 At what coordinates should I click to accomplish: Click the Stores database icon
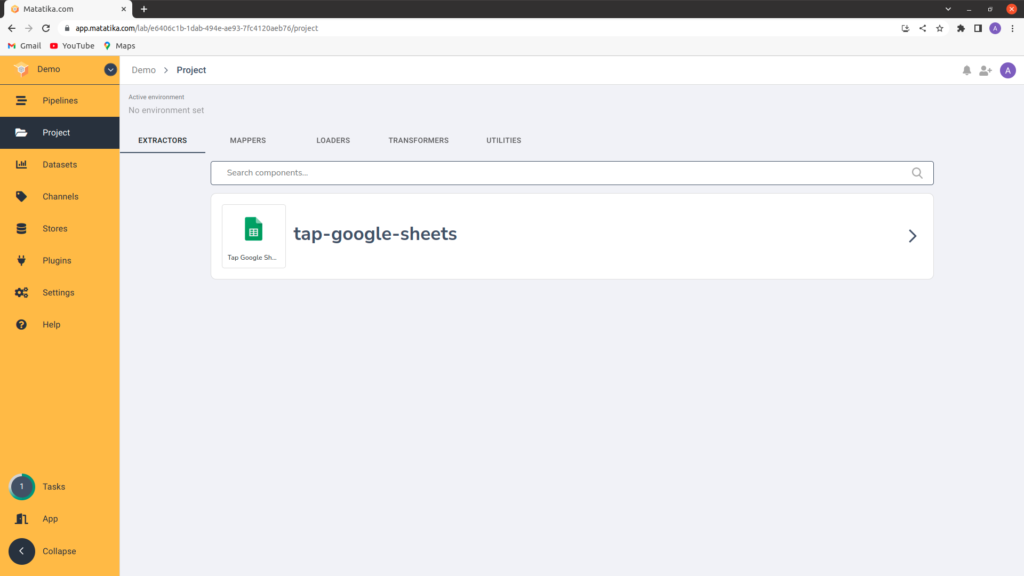point(21,229)
